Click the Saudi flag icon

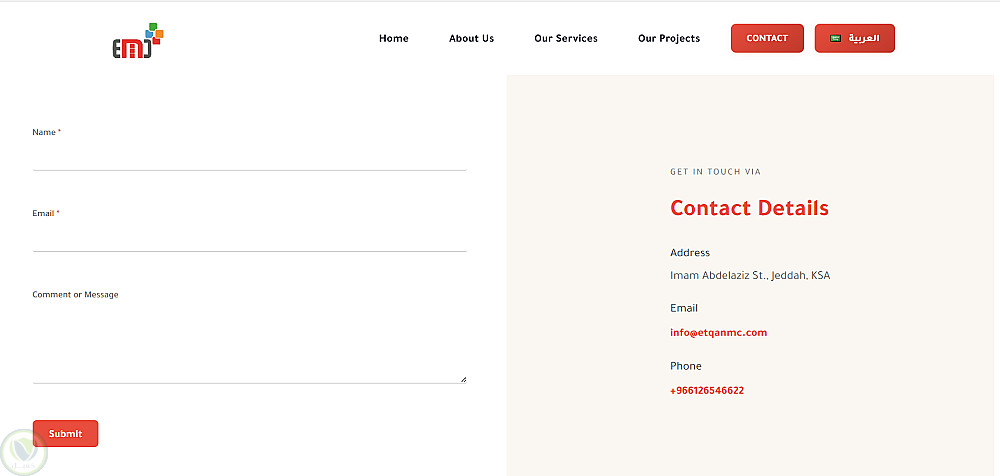[835, 39]
